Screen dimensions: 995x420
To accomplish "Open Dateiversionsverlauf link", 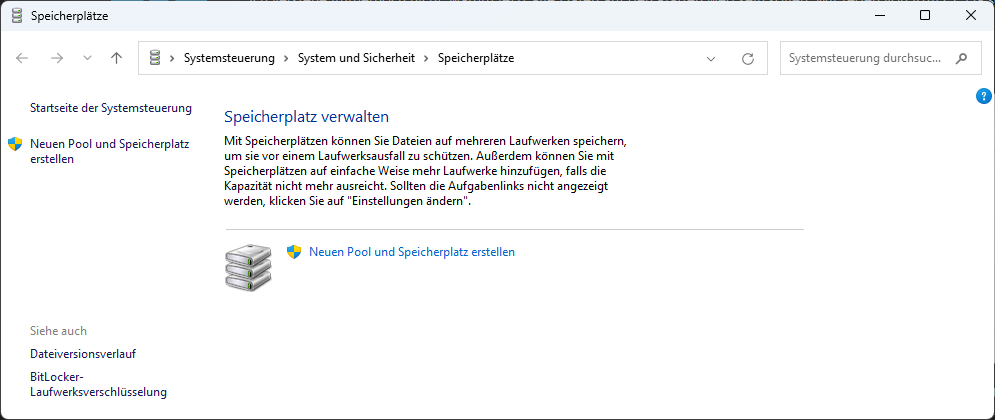I will click(83, 354).
